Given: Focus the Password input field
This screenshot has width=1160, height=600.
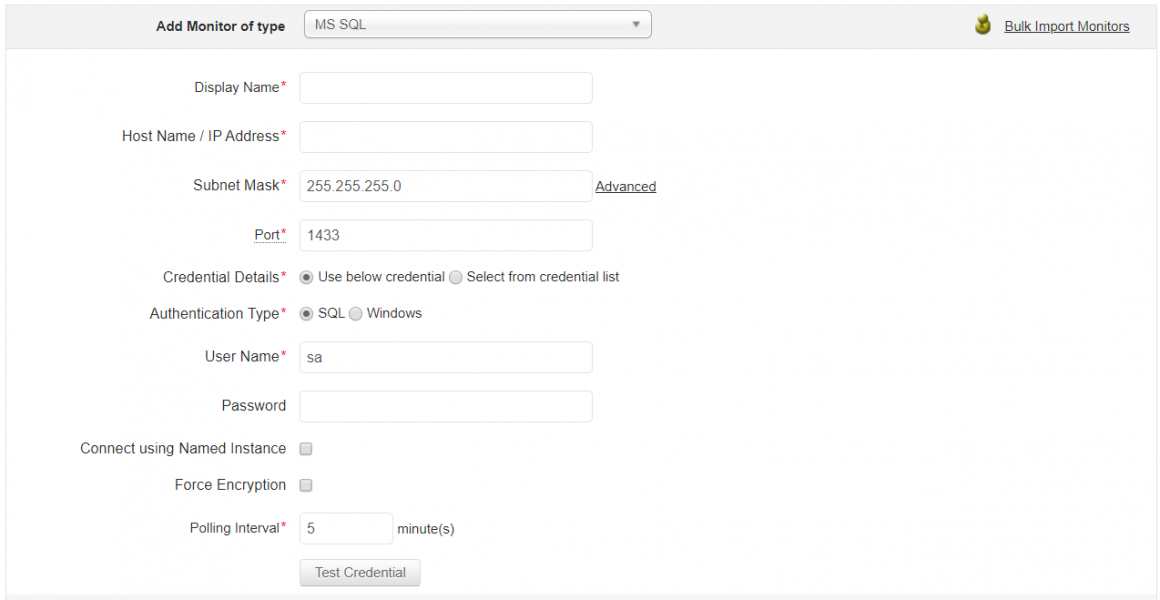Looking at the screenshot, I should [446, 406].
